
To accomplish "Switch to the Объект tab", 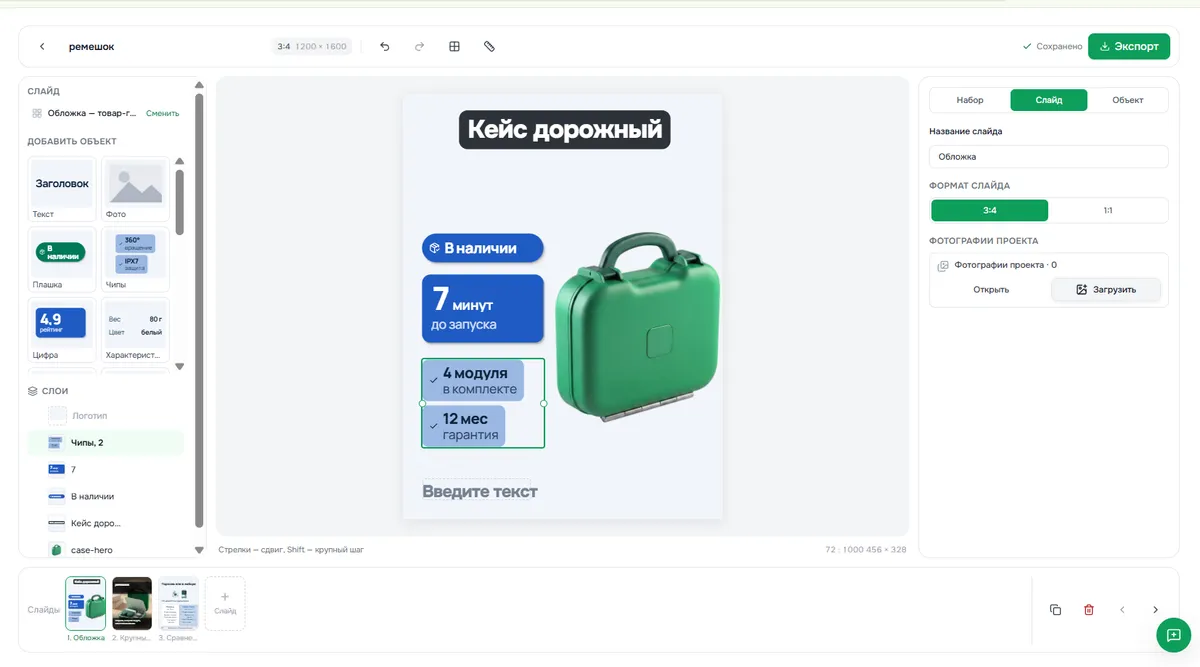I will [x=1128, y=100].
